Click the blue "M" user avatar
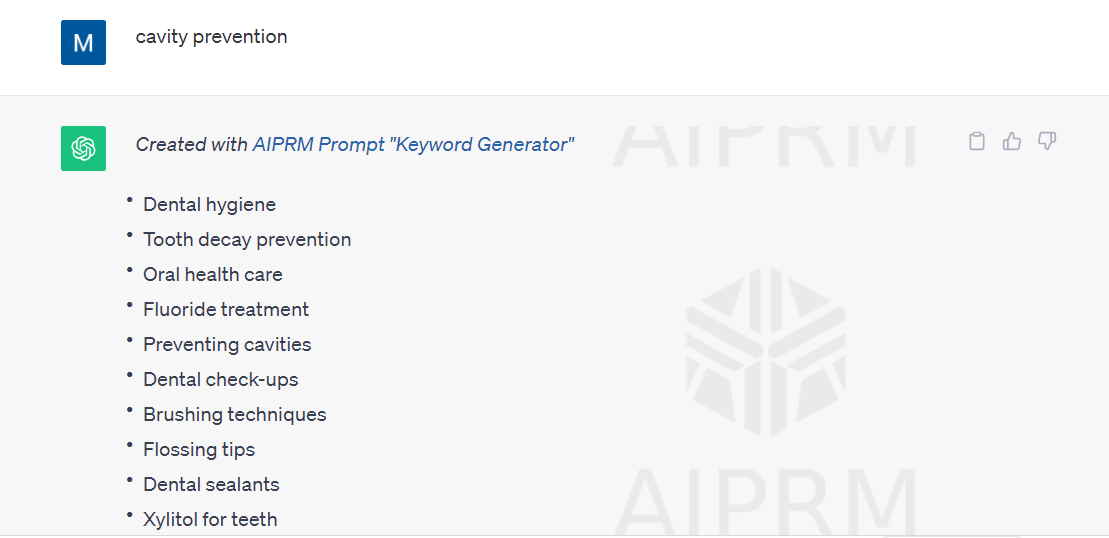1109x538 pixels. pos(83,43)
